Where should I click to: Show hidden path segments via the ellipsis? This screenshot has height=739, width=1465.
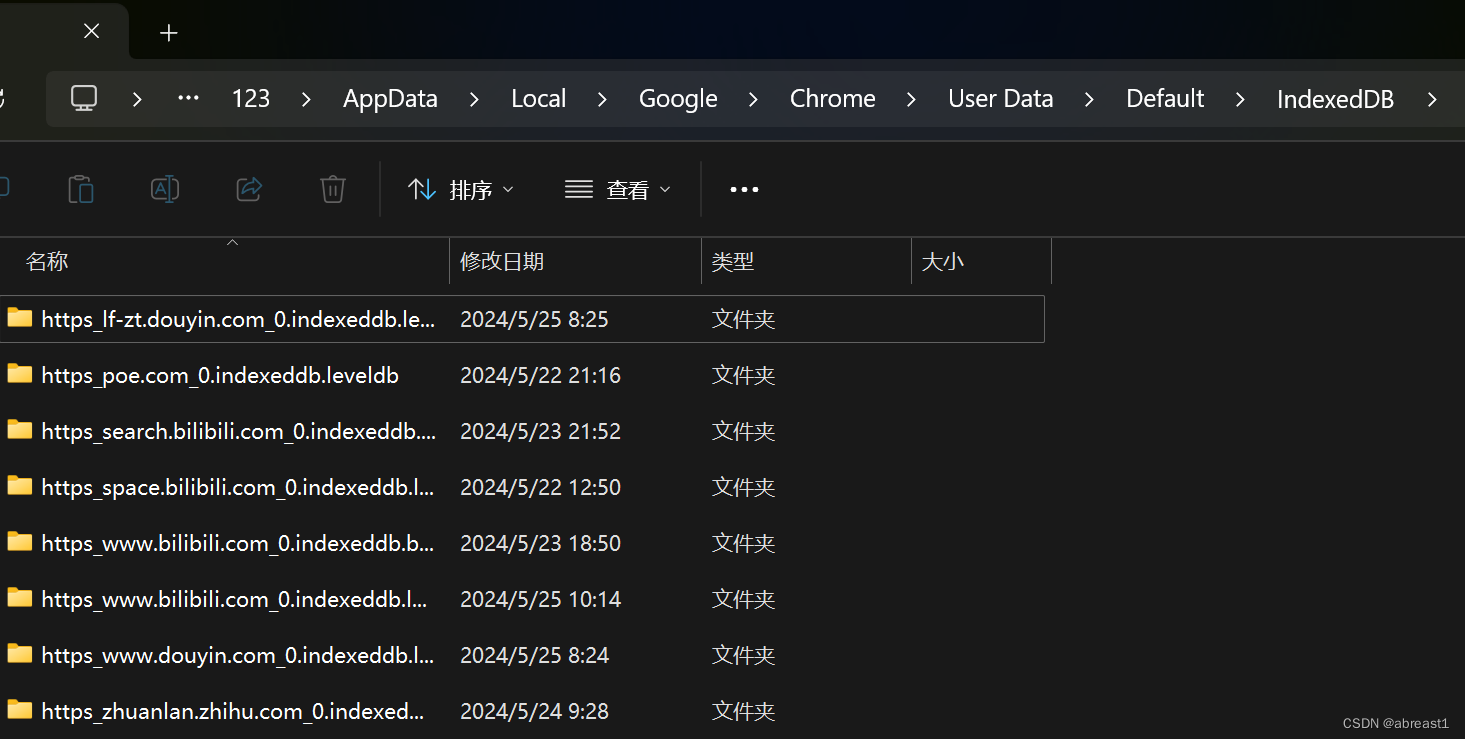coord(188,98)
